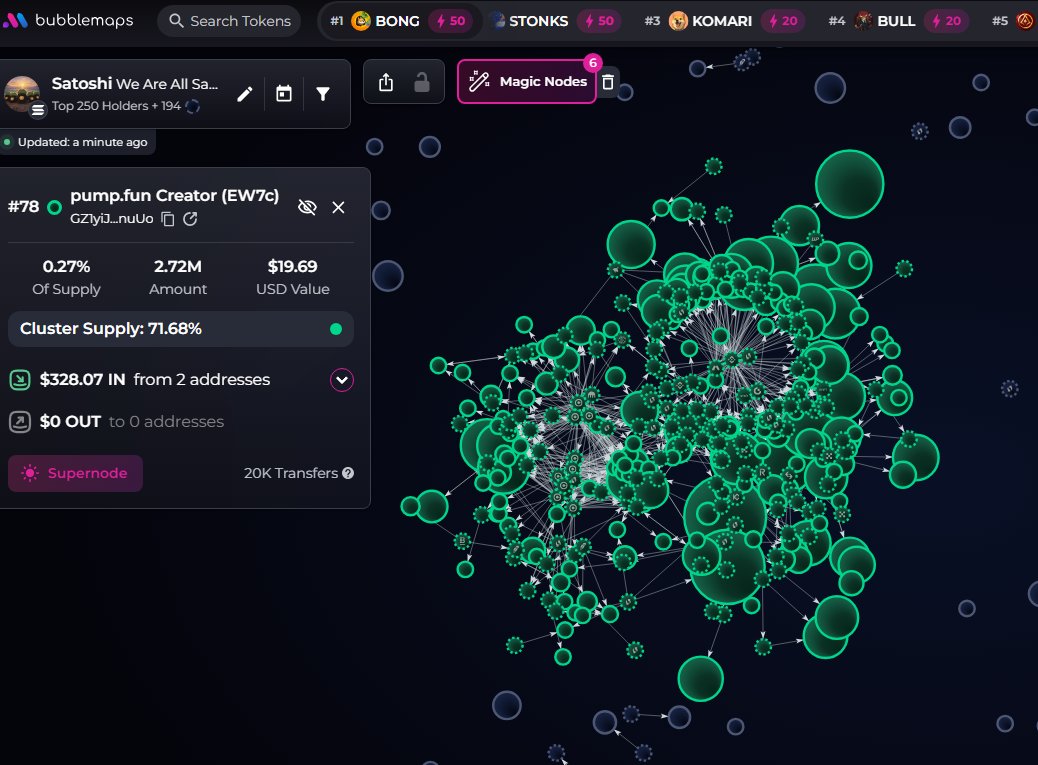Image resolution: width=1038 pixels, height=765 pixels.
Task: Click the filter icon in the token panel
Action: [322, 93]
